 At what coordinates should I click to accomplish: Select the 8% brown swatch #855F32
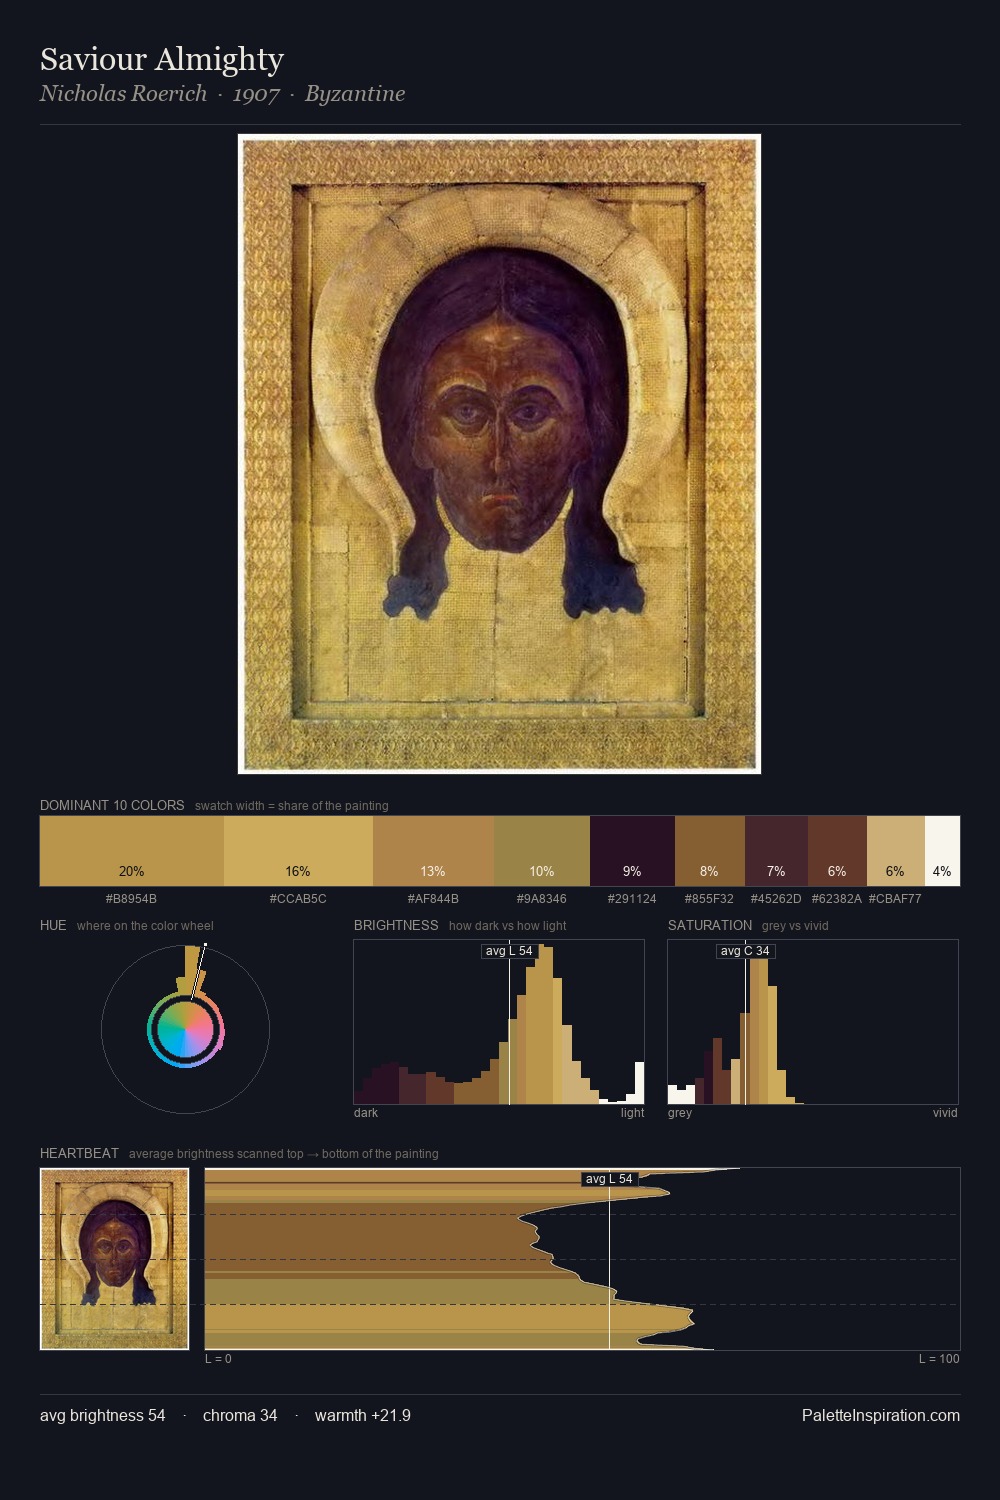pos(710,851)
